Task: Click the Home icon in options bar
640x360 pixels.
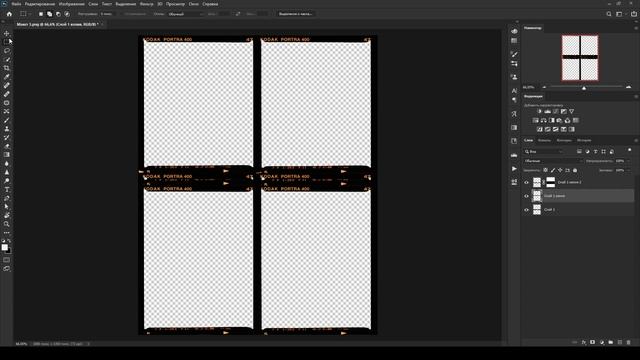Action: 9,14
